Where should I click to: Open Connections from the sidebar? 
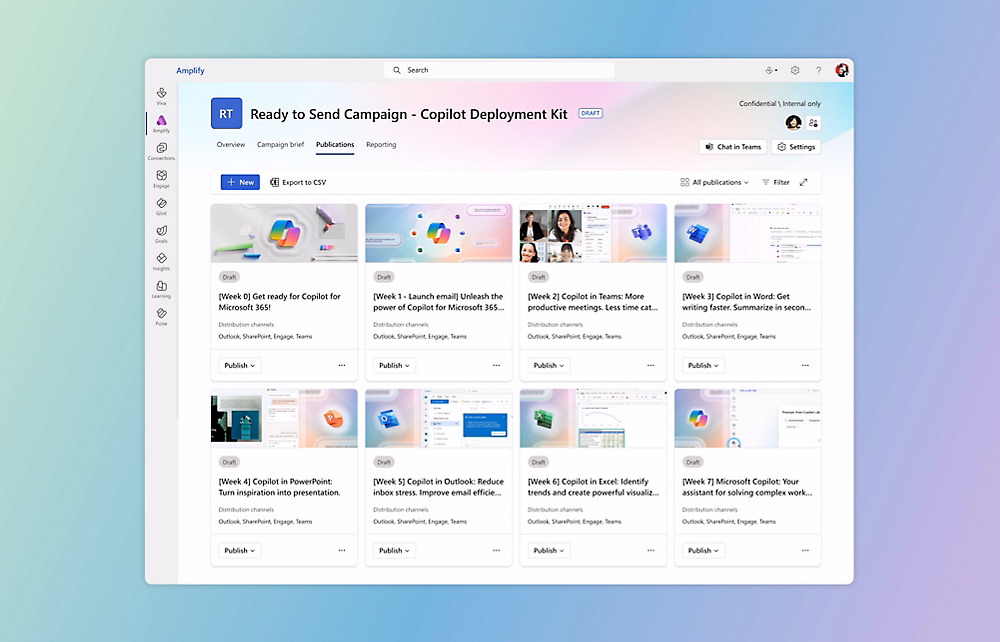(161, 151)
